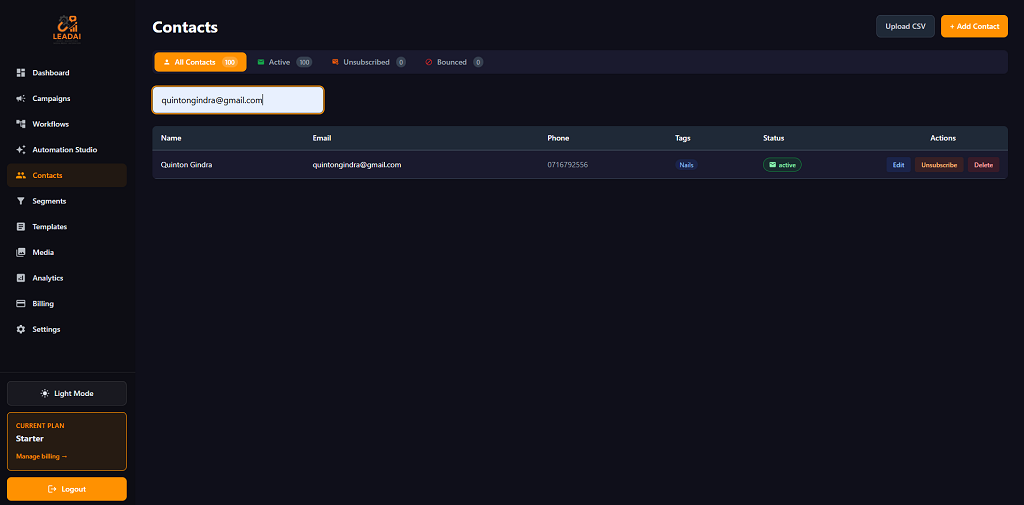Click the Automation Studio sparkle icon
1024x505 pixels.
[21, 150]
